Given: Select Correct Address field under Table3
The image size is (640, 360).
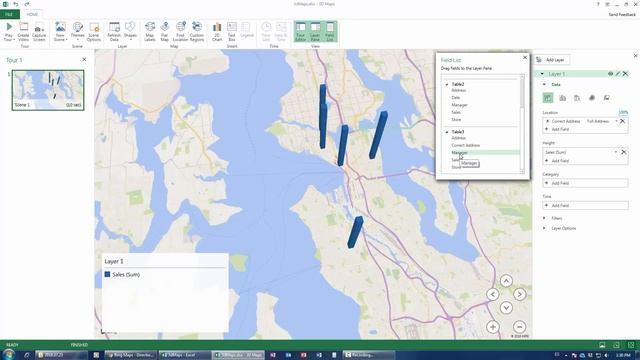Looking at the screenshot, I should pyautogui.click(x=466, y=145).
